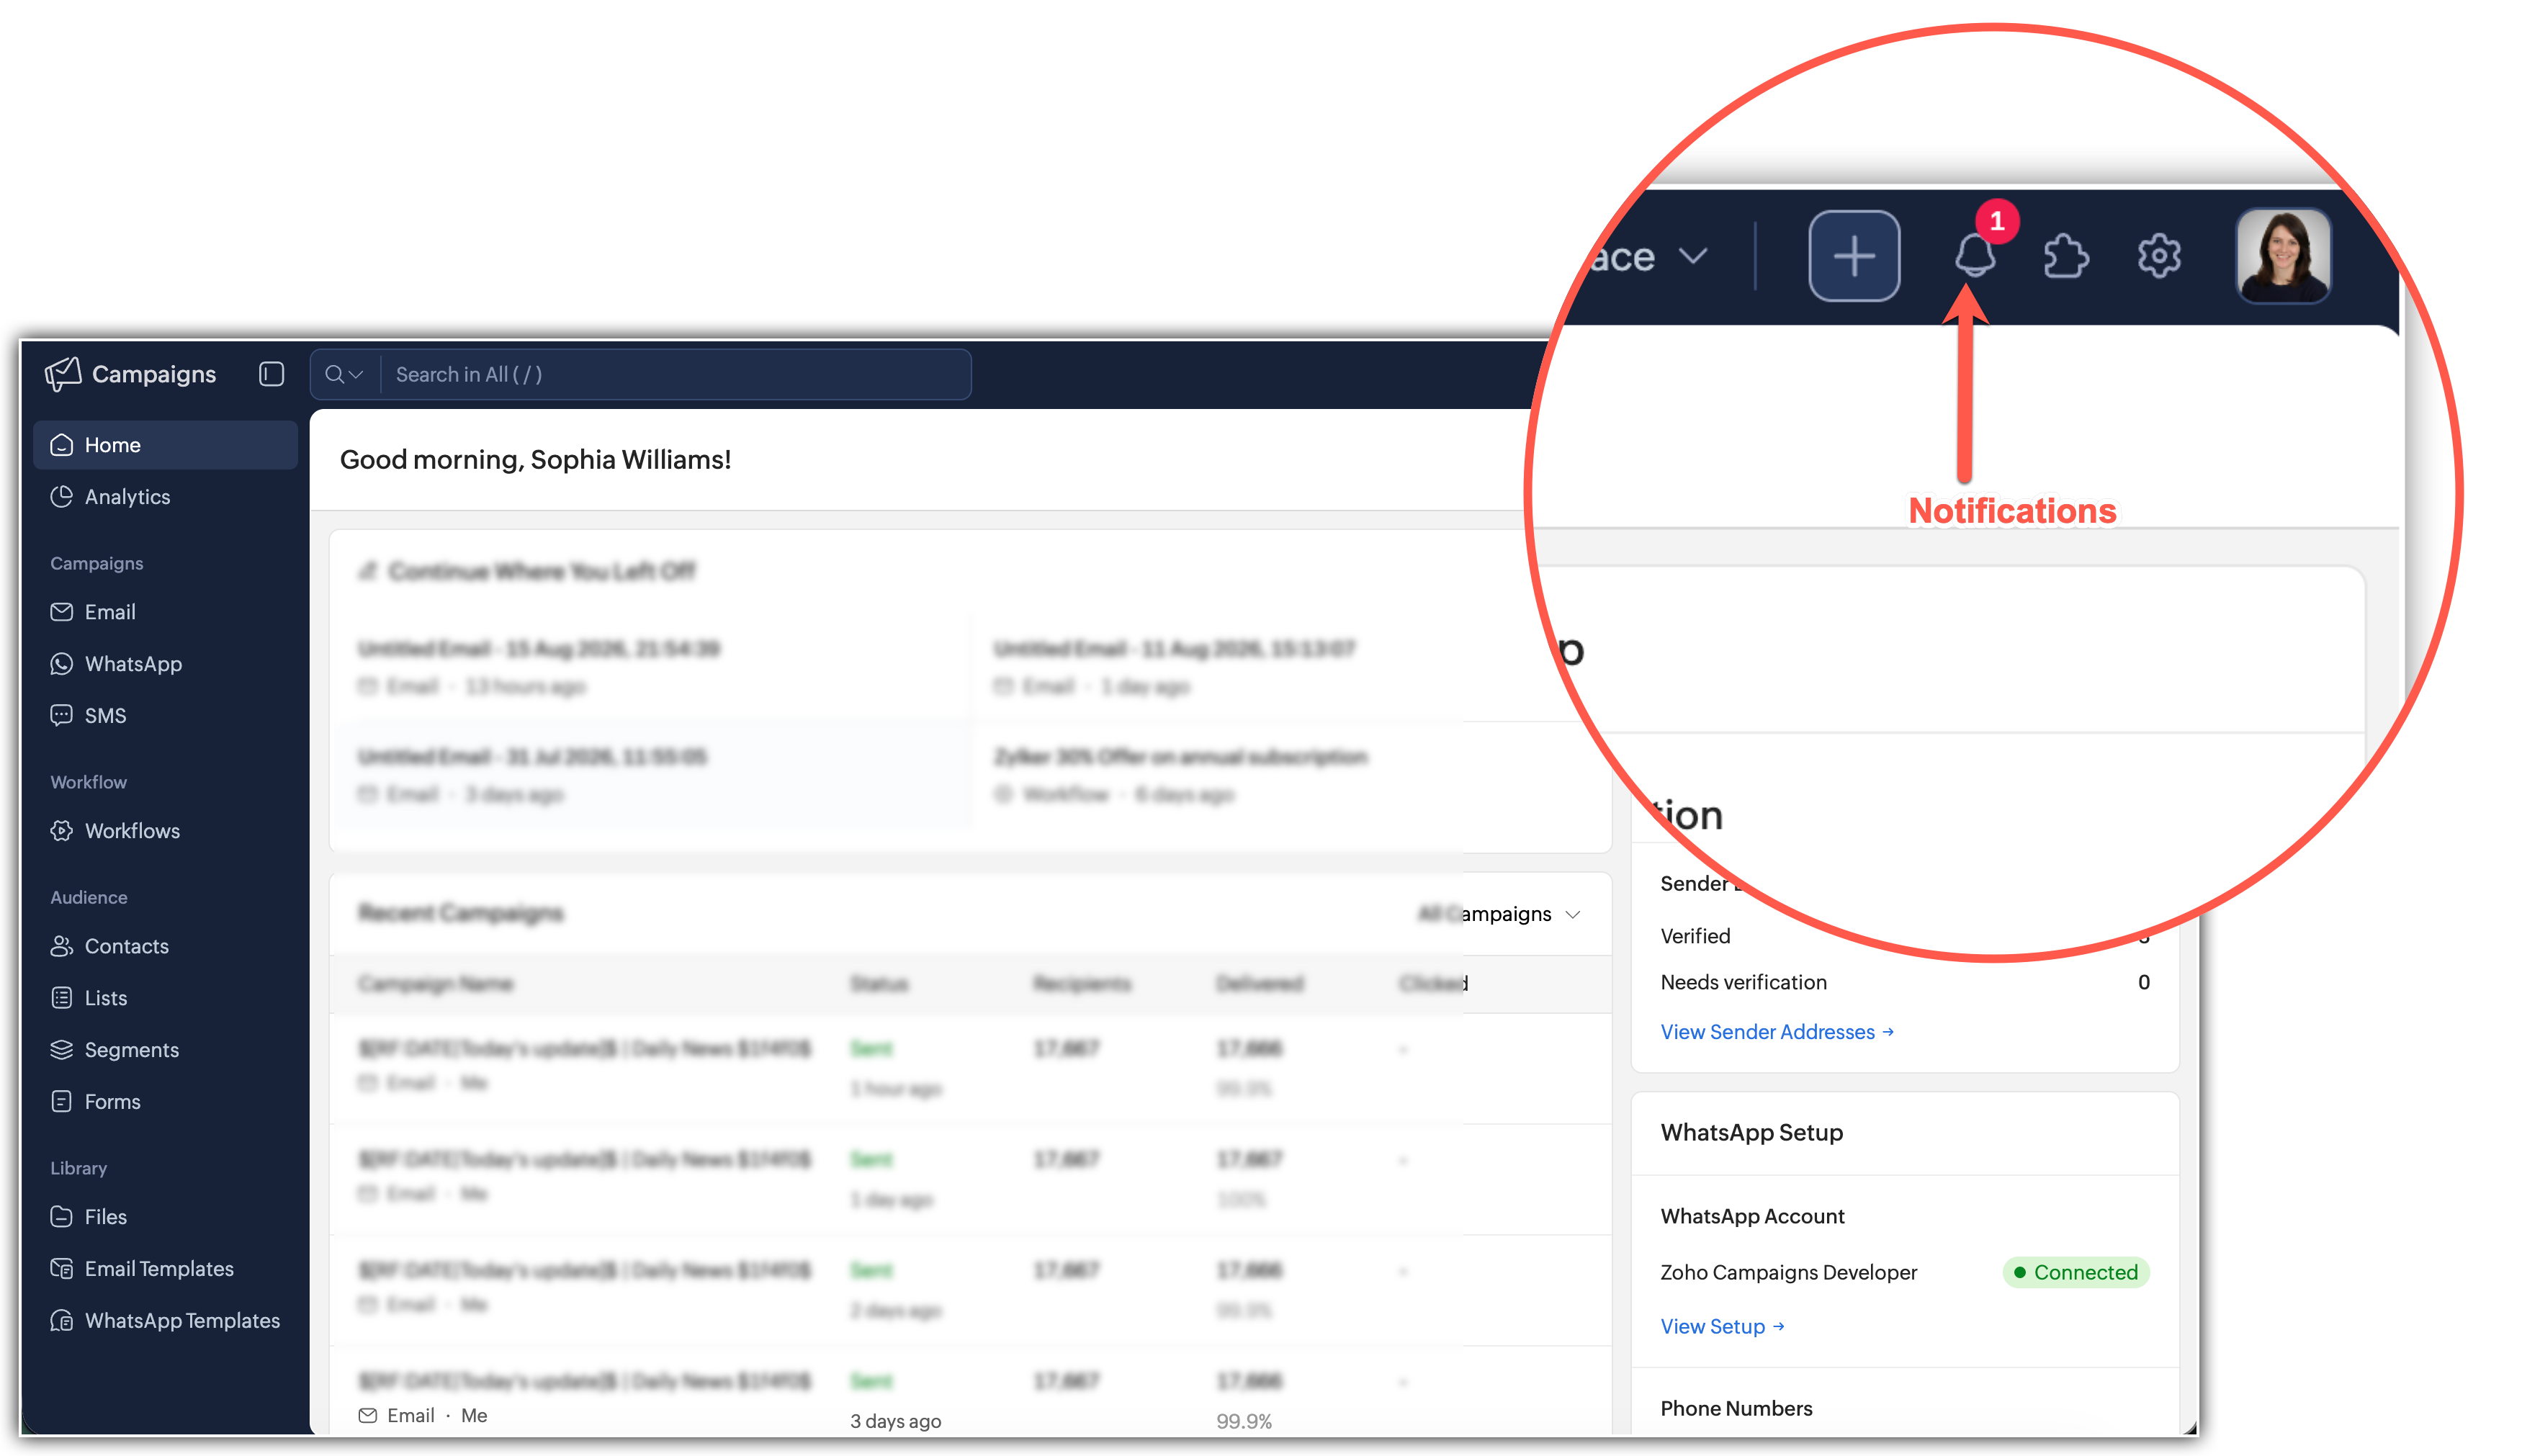The height and width of the screenshot is (1456, 2522).
Task: Open the search scope dropdown
Action: (344, 374)
